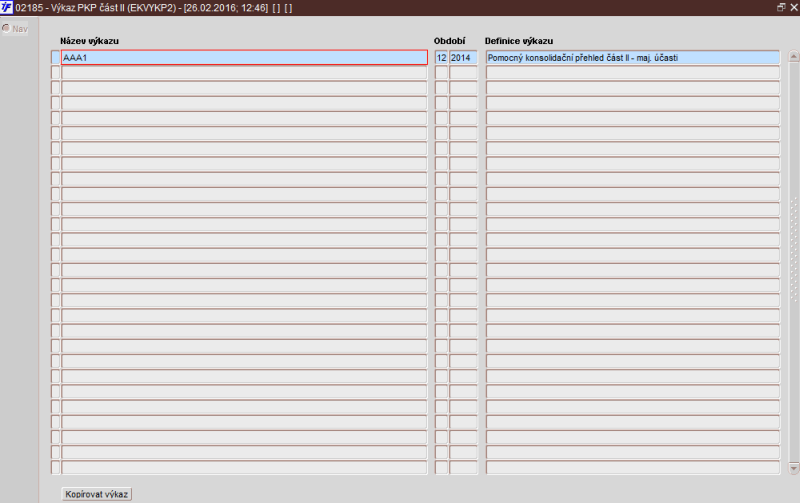Select the Pomocný konsolidační přehled definition field

click(633, 58)
